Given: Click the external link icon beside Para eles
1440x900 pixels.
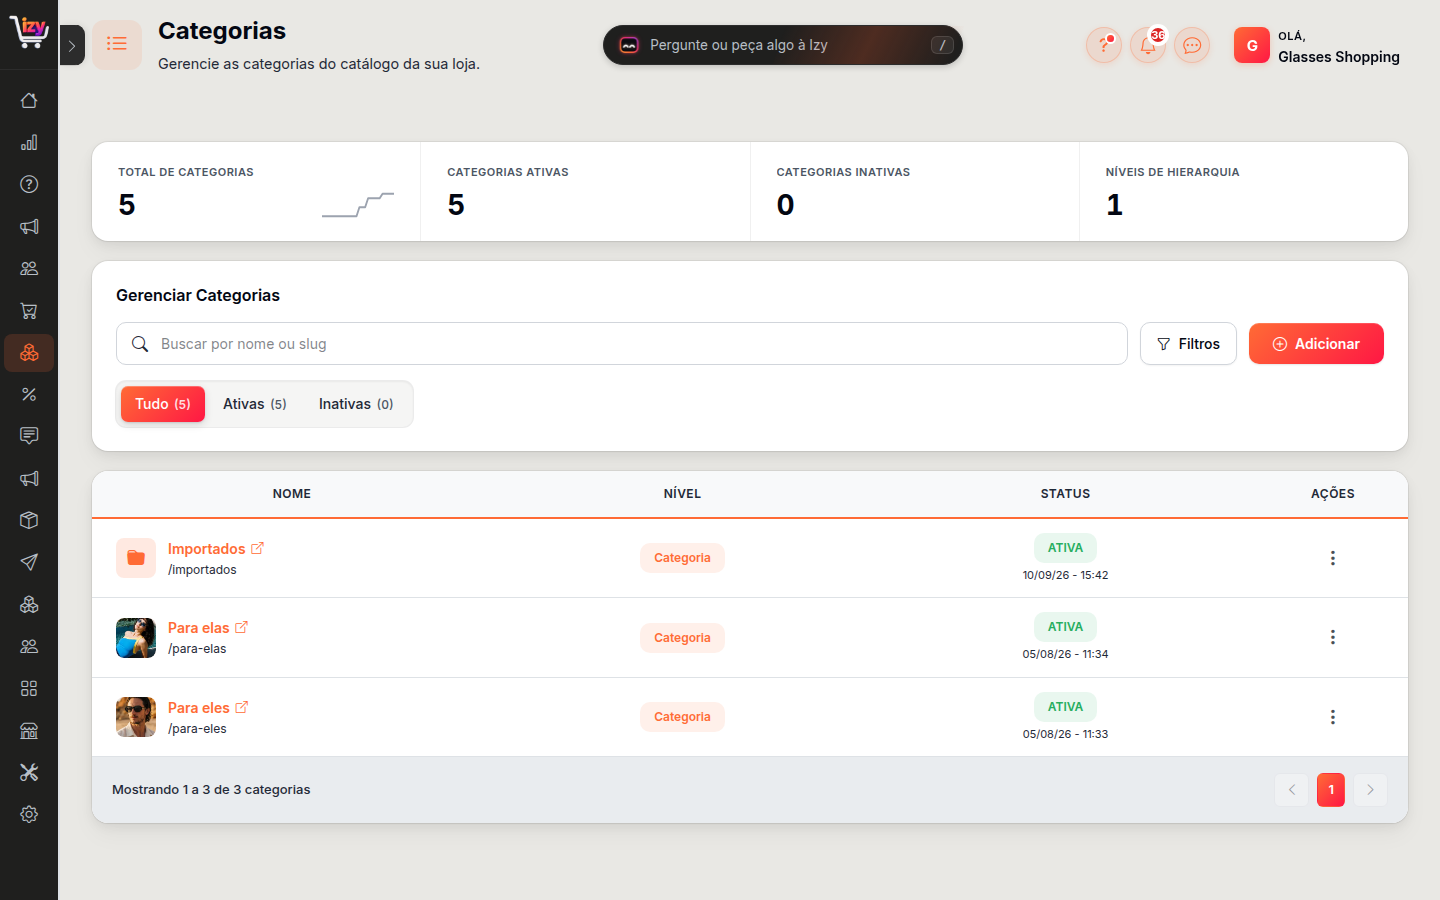Looking at the screenshot, I should (241, 707).
